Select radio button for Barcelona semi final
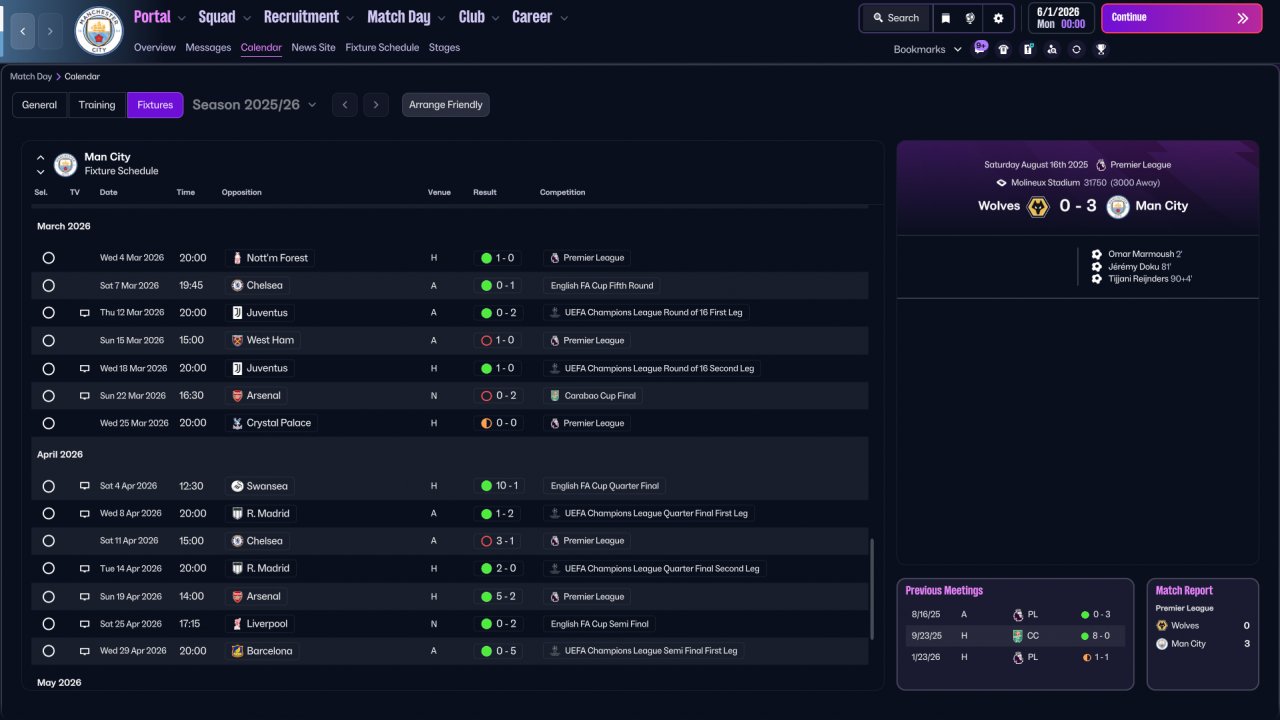1280x720 pixels. (48, 651)
